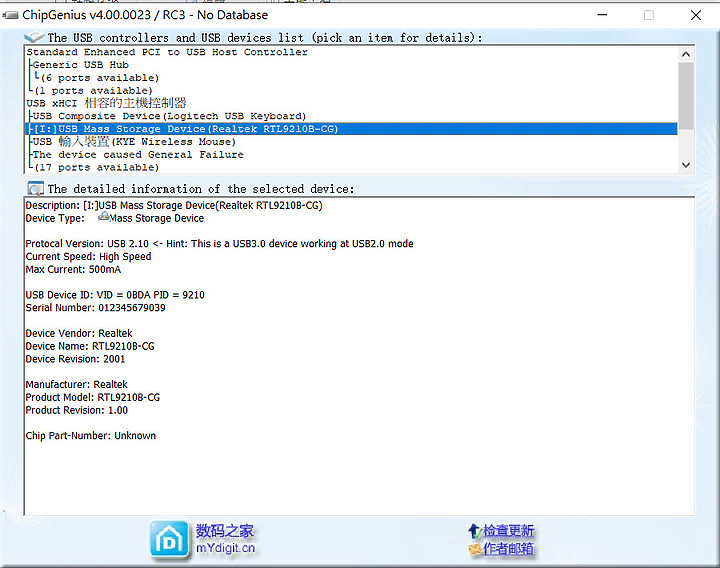Close the ChipGenius window

point(696,15)
